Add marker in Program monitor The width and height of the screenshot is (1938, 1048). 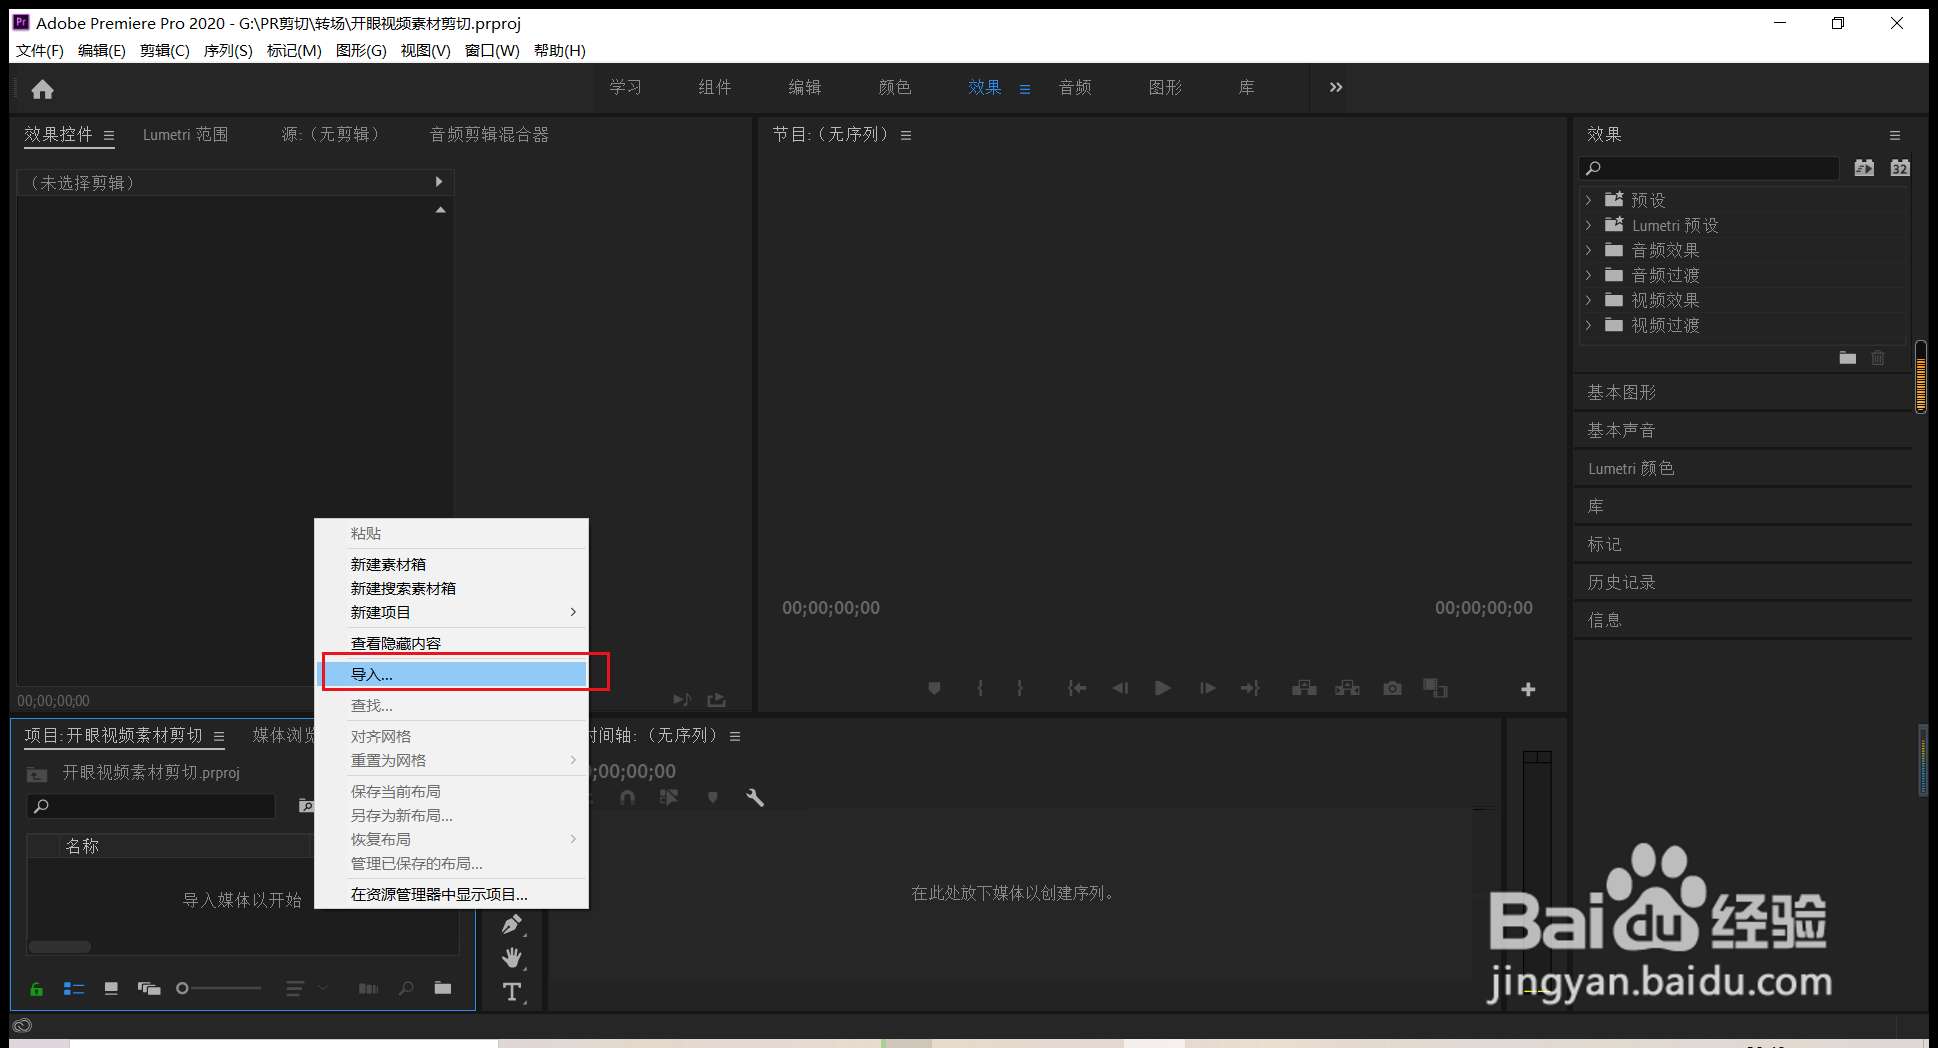pos(934,688)
